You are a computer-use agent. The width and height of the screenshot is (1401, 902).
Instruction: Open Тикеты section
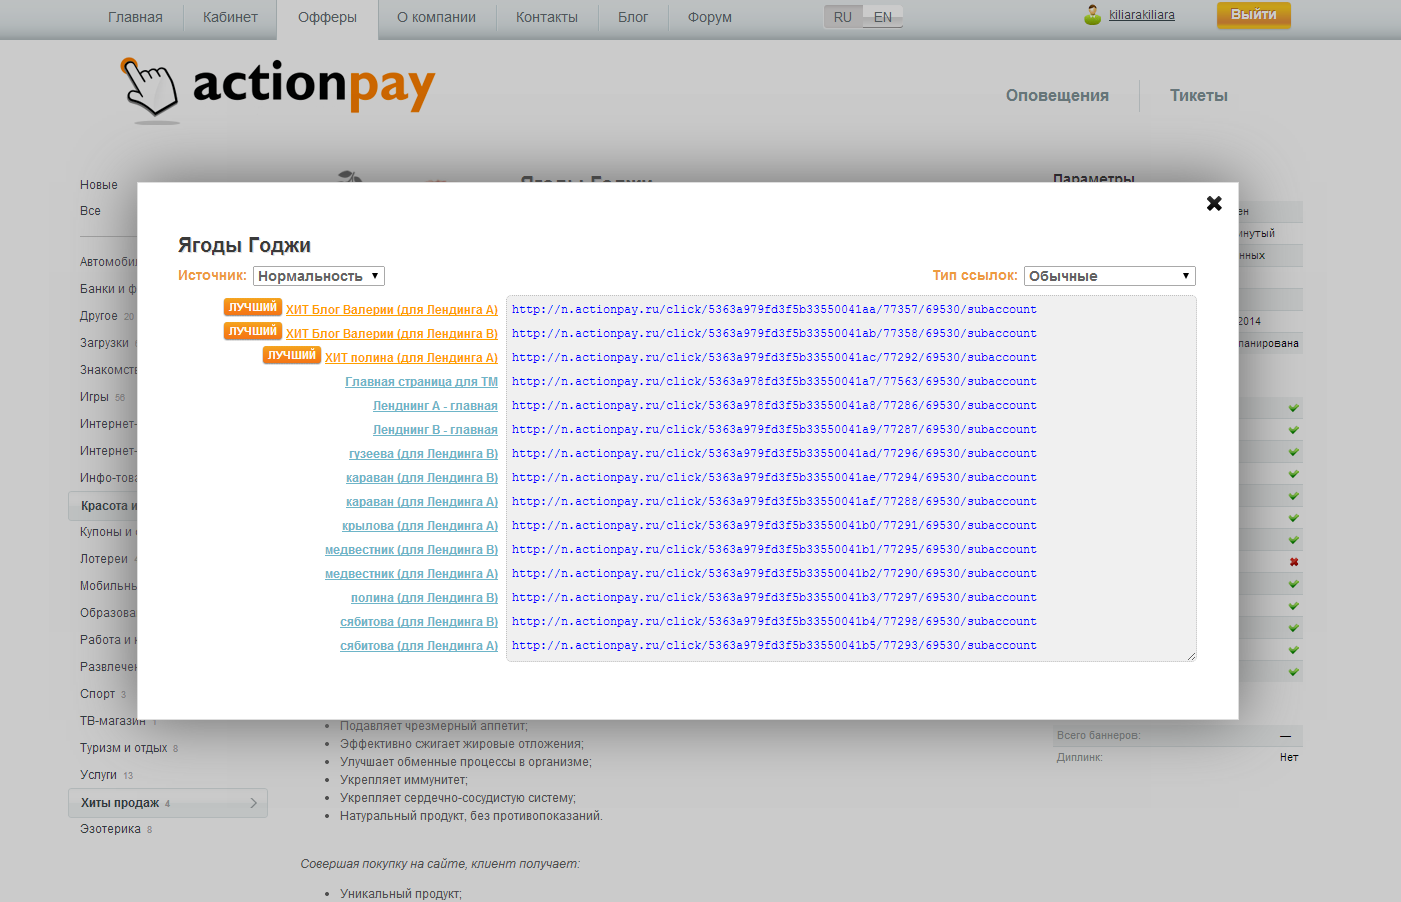pyautogui.click(x=1199, y=96)
